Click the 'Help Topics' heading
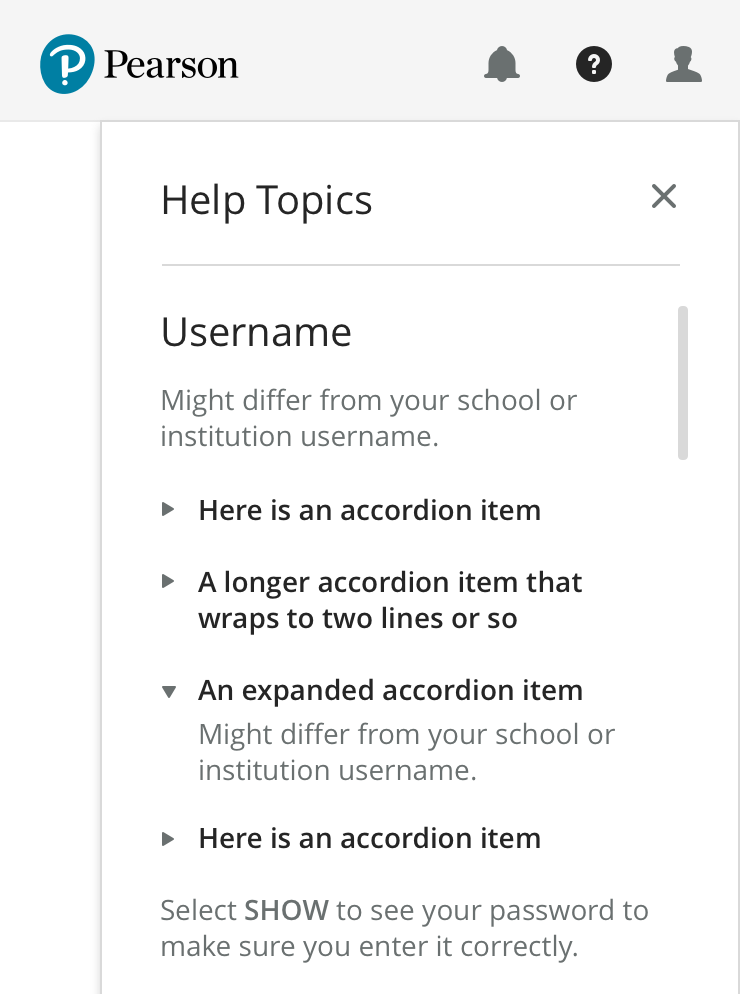Screen dimensions: 740x994 (266, 200)
